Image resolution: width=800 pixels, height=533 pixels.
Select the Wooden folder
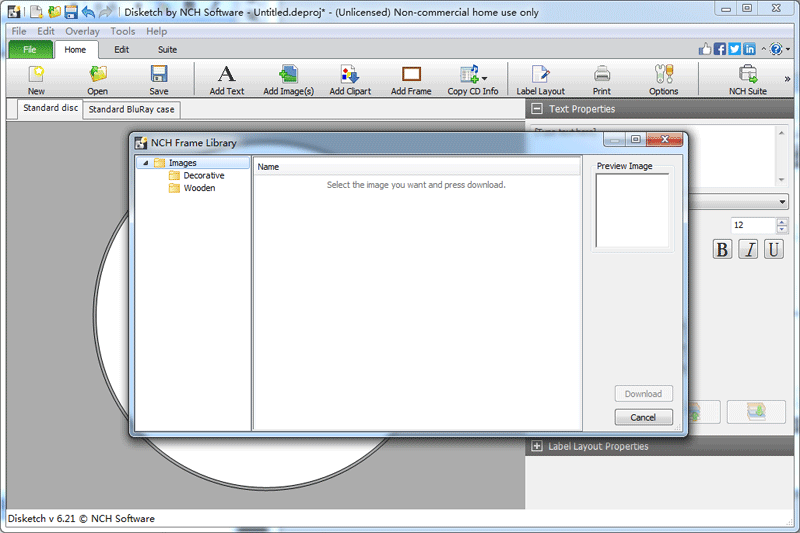pyautogui.click(x=192, y=188)
